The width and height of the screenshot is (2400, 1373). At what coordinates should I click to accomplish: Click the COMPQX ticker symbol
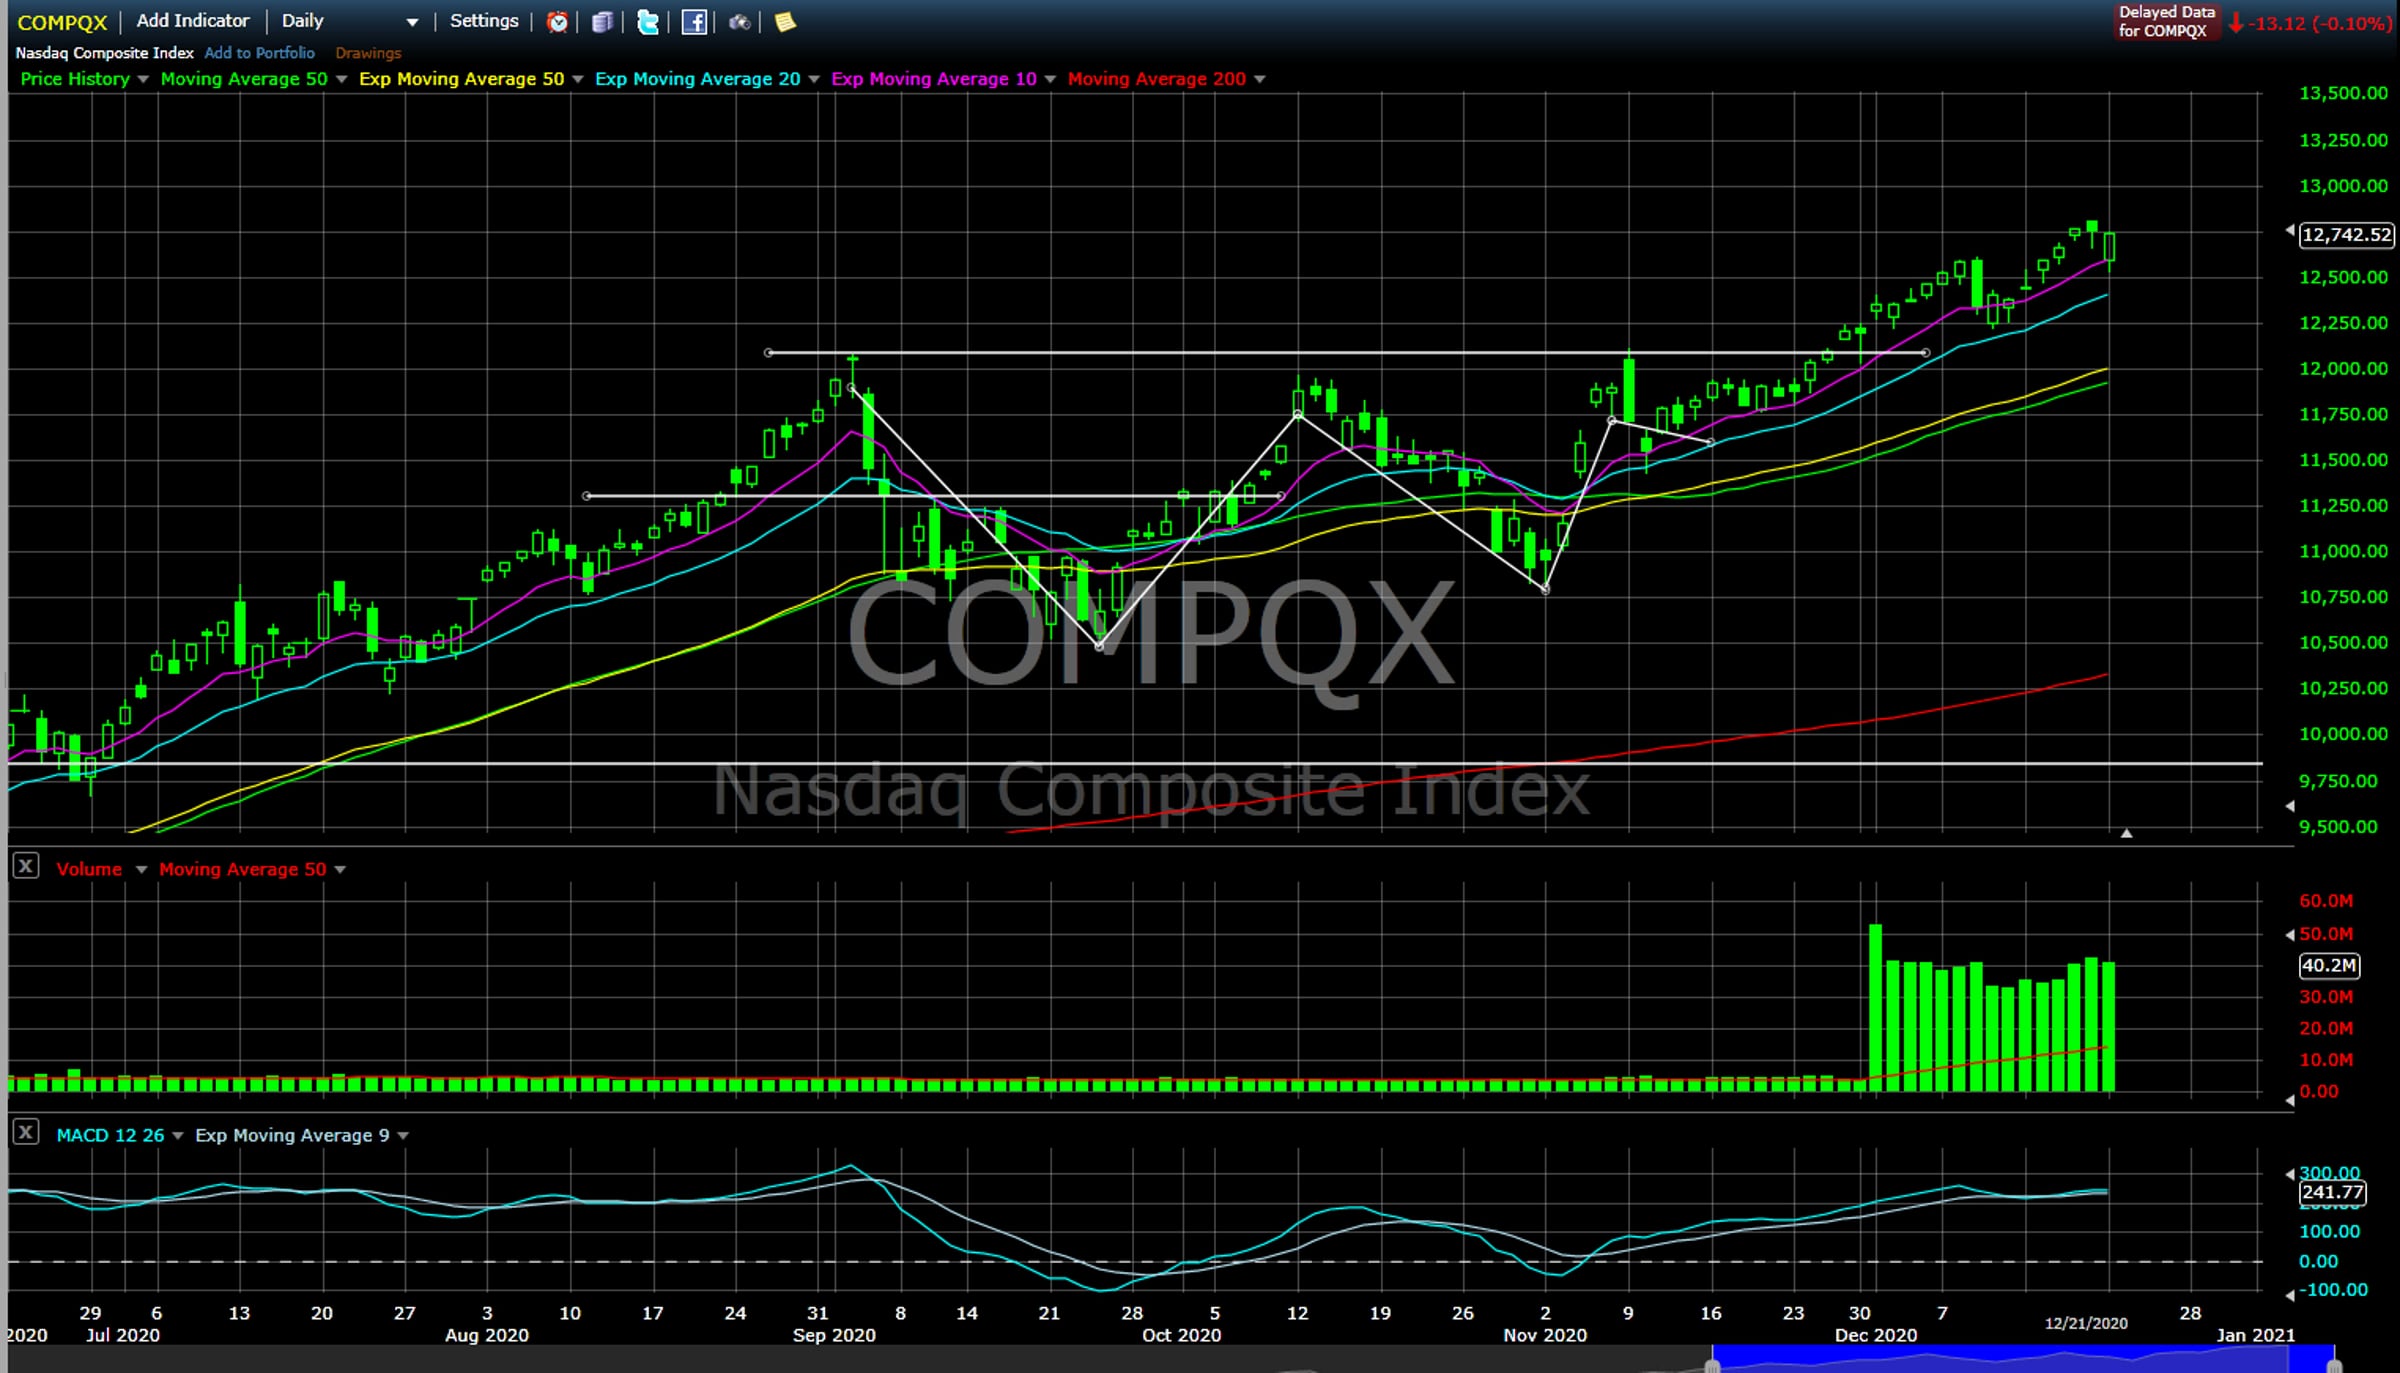pyautogui.click(x=62, y=22)
